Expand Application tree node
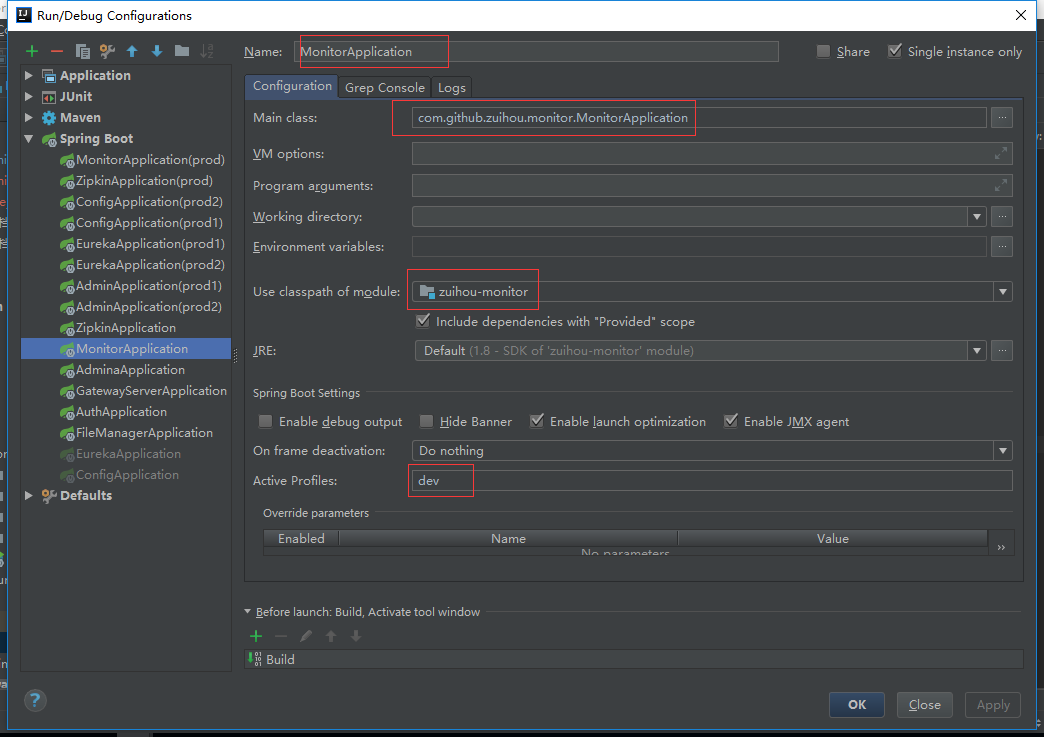The height and width of the screenshot is (737, 1044). [x=29, y=75]
